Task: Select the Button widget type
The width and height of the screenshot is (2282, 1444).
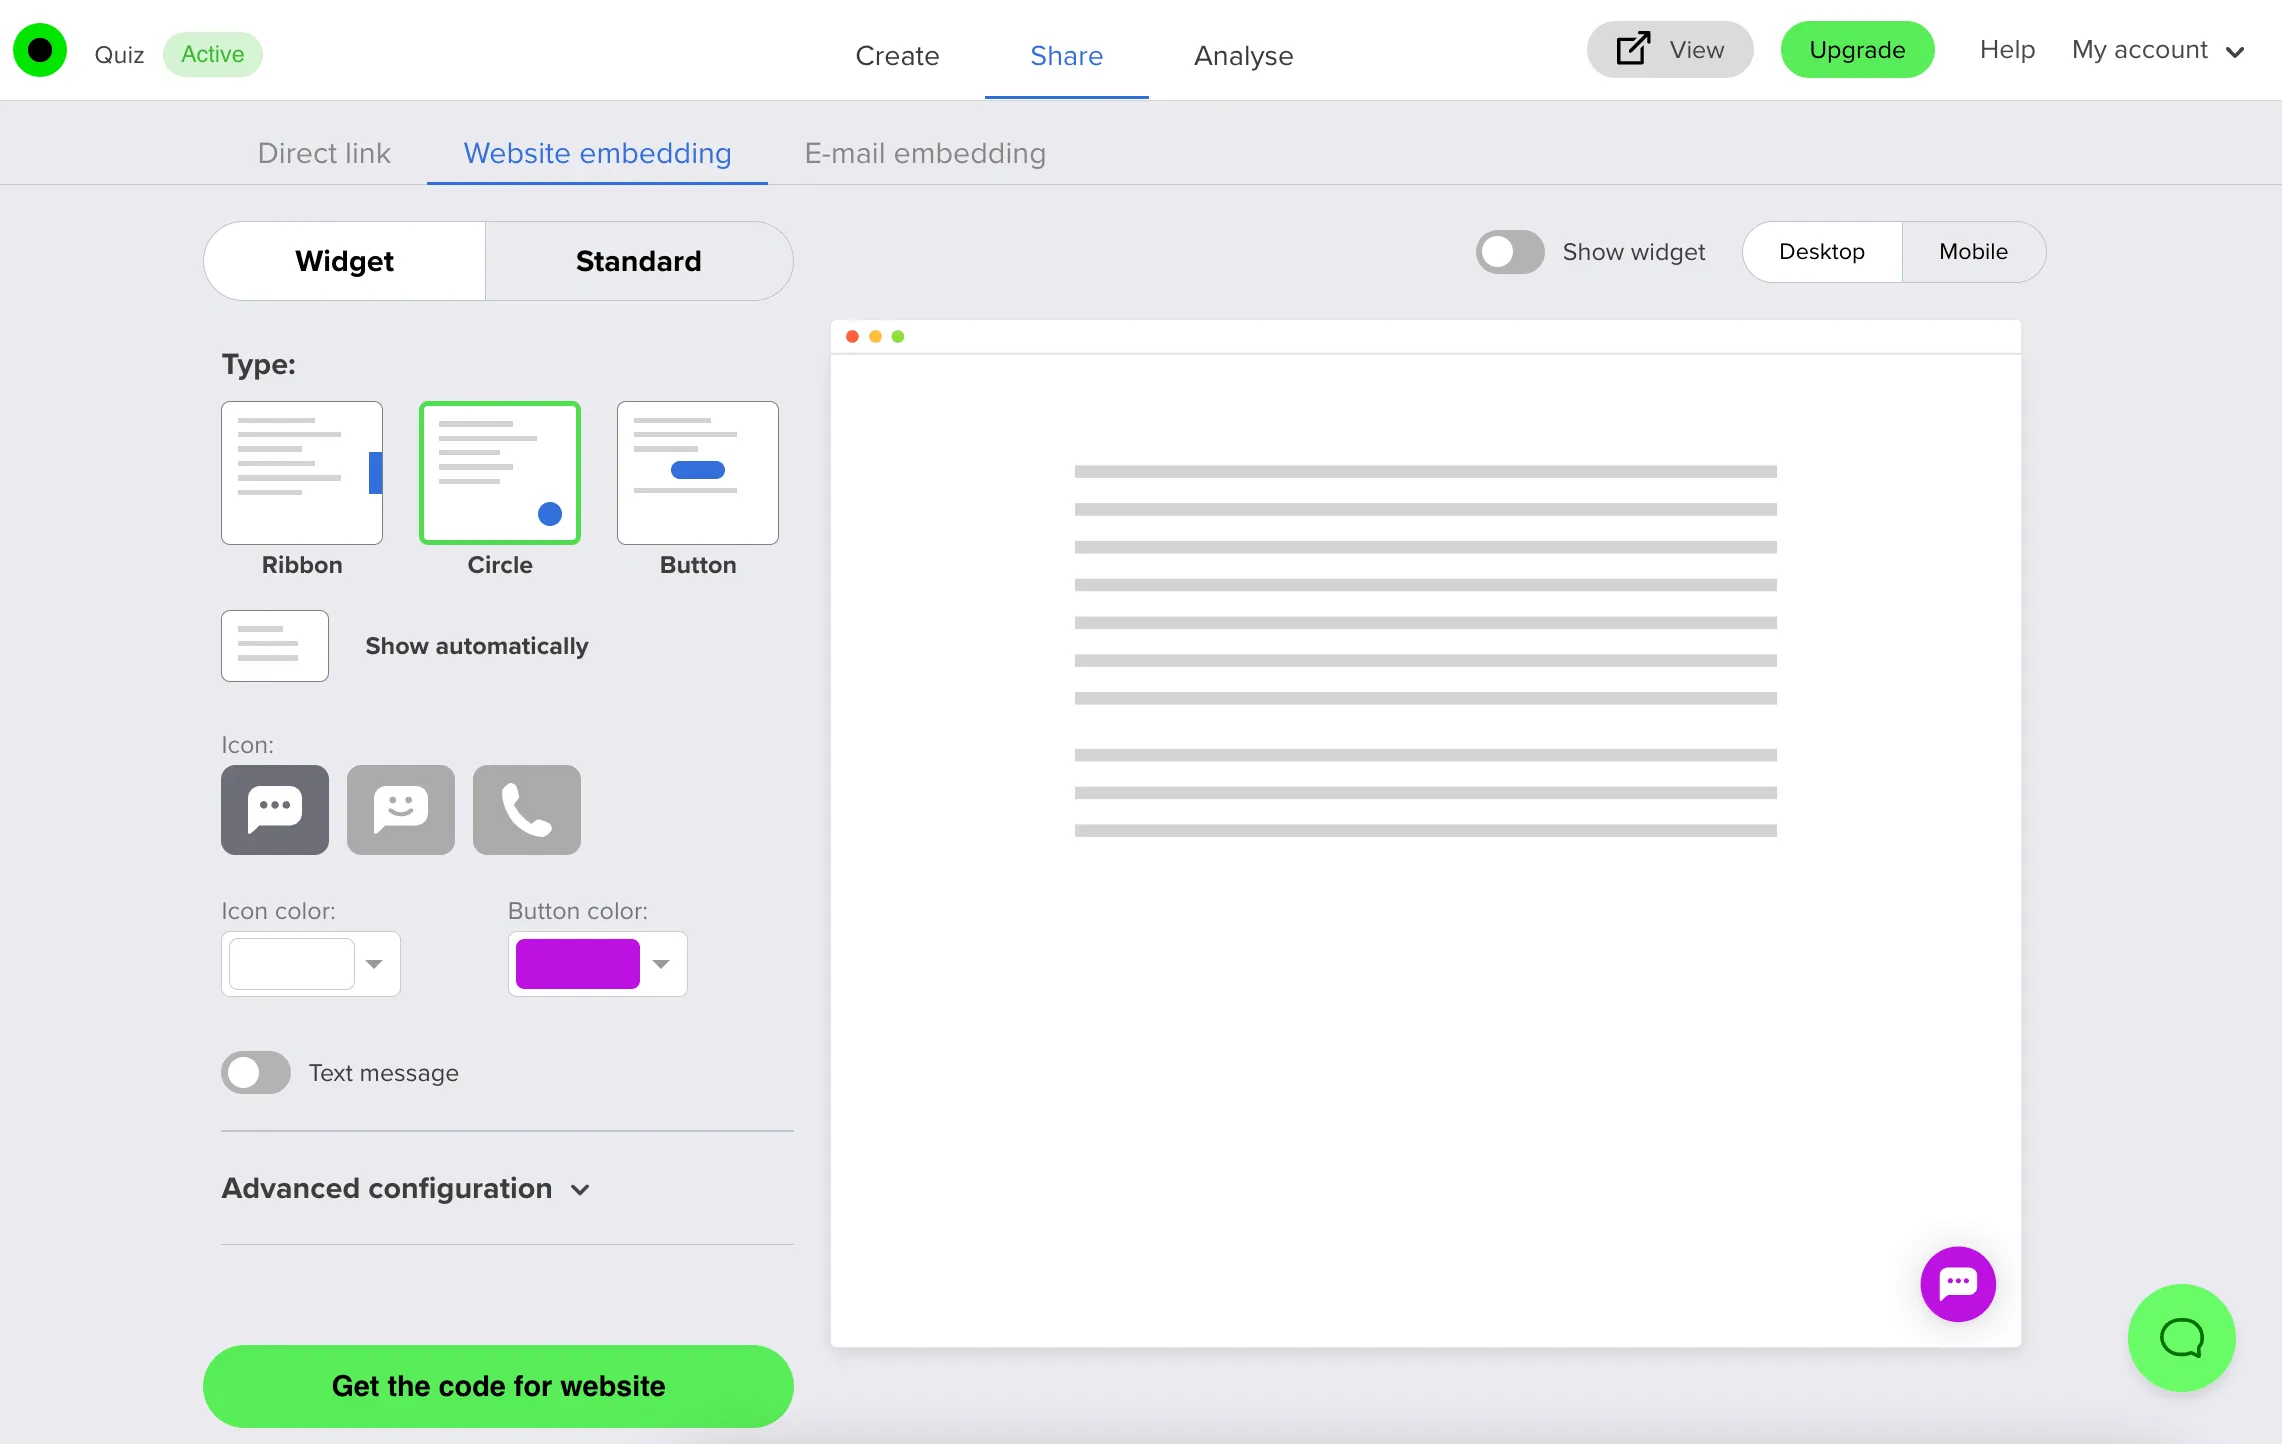Action: (x=697, y=472)
